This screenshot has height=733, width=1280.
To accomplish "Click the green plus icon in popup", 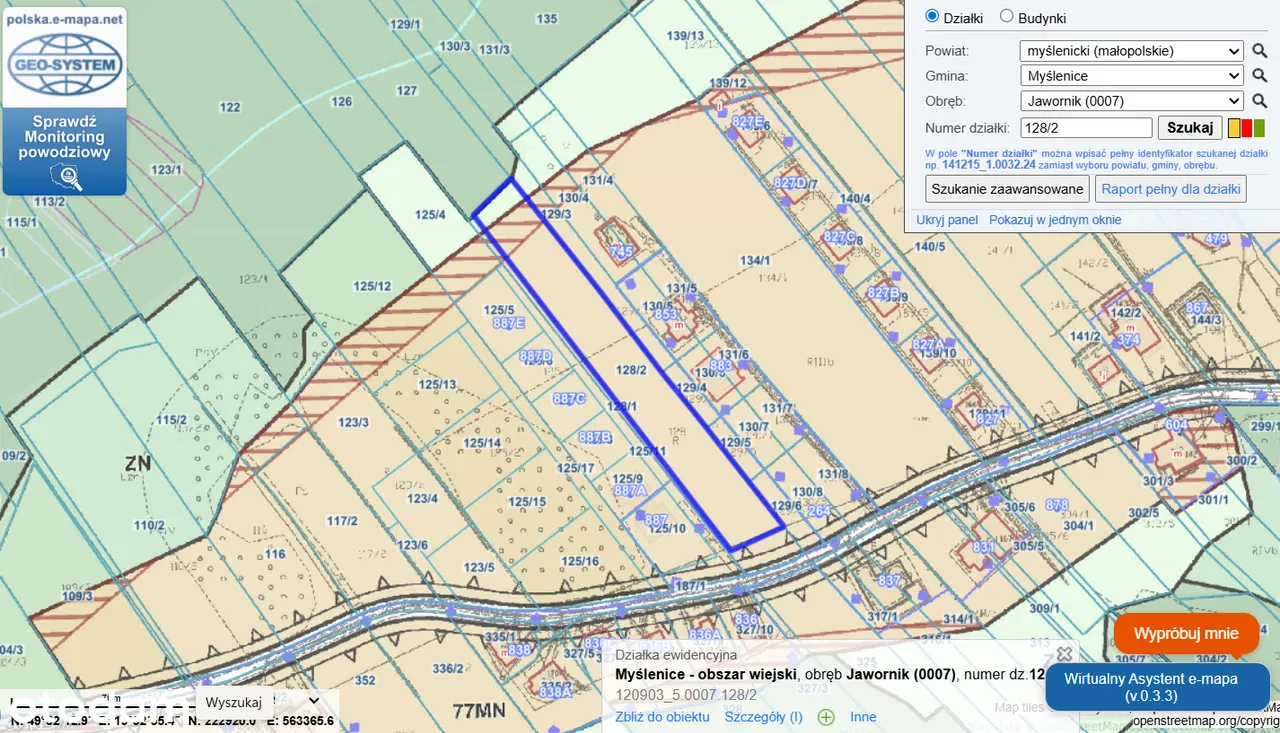I will click(826, 717).
